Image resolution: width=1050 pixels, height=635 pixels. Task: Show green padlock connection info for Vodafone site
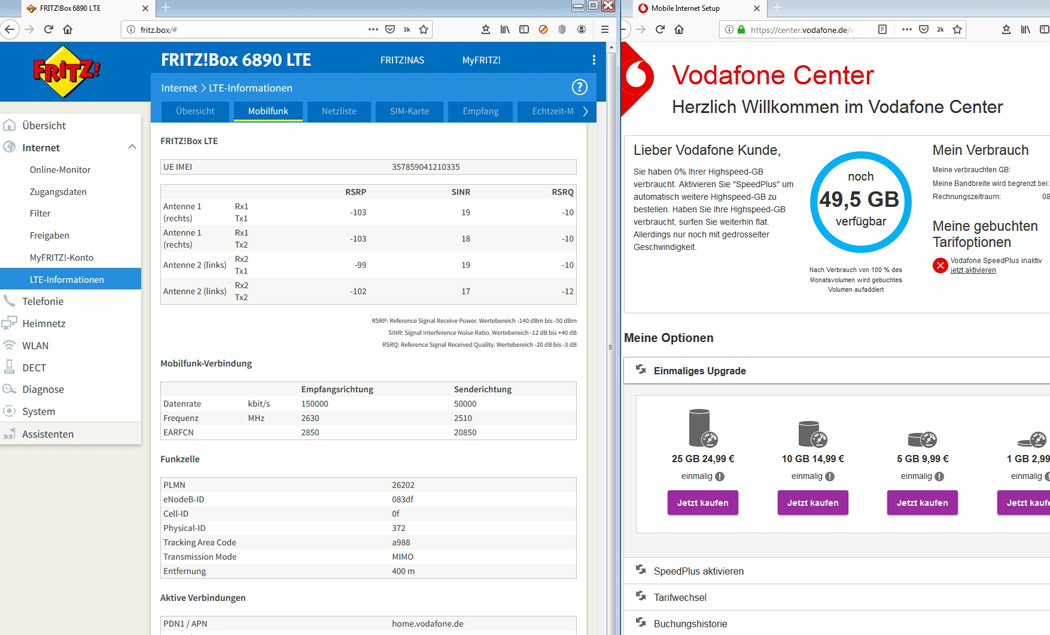tap(741, 29)
